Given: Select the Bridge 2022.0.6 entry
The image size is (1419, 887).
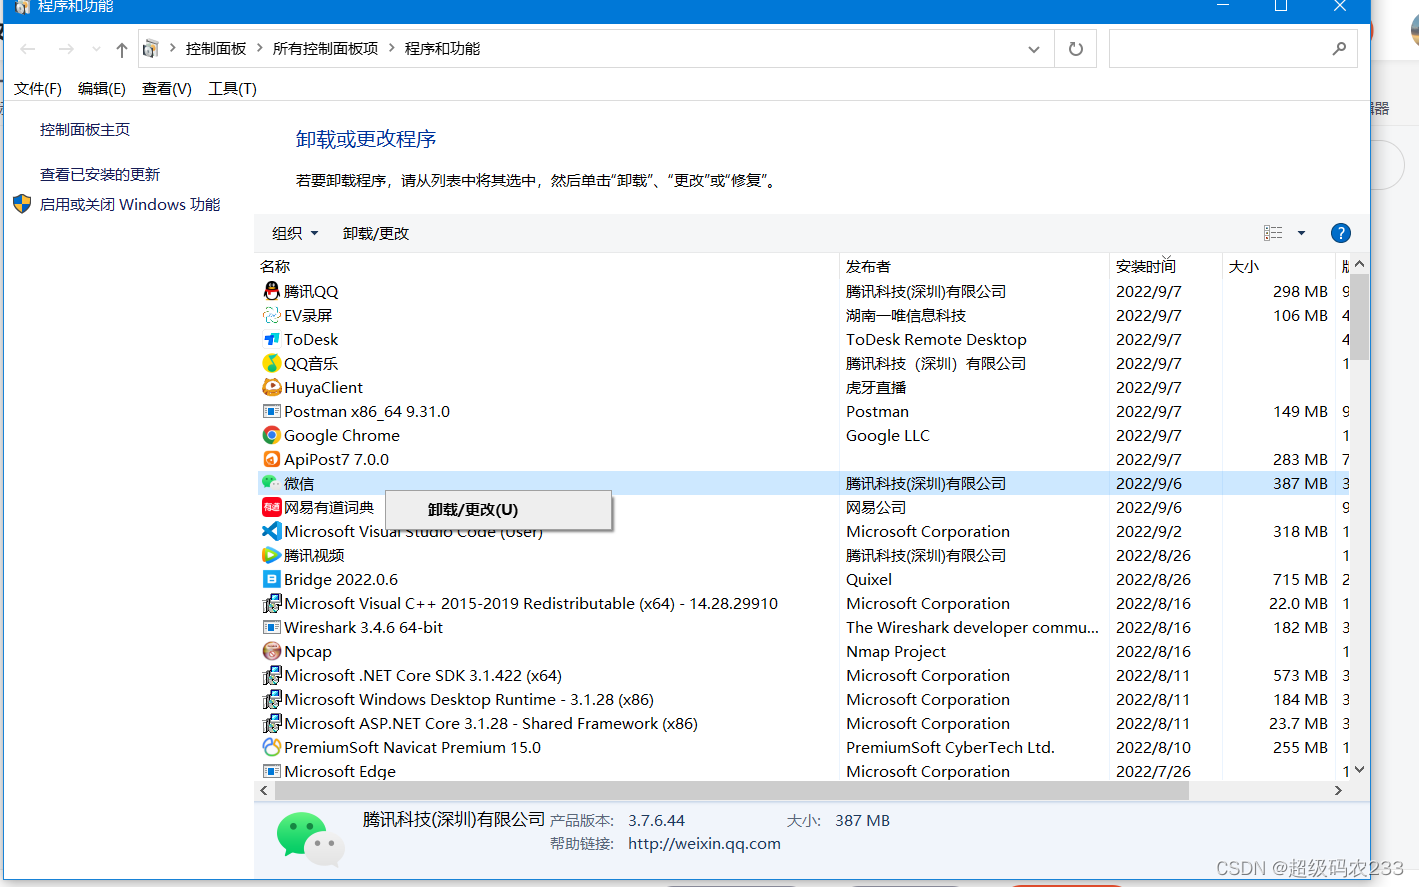Looking at the screenshot, I should (341, 579).
